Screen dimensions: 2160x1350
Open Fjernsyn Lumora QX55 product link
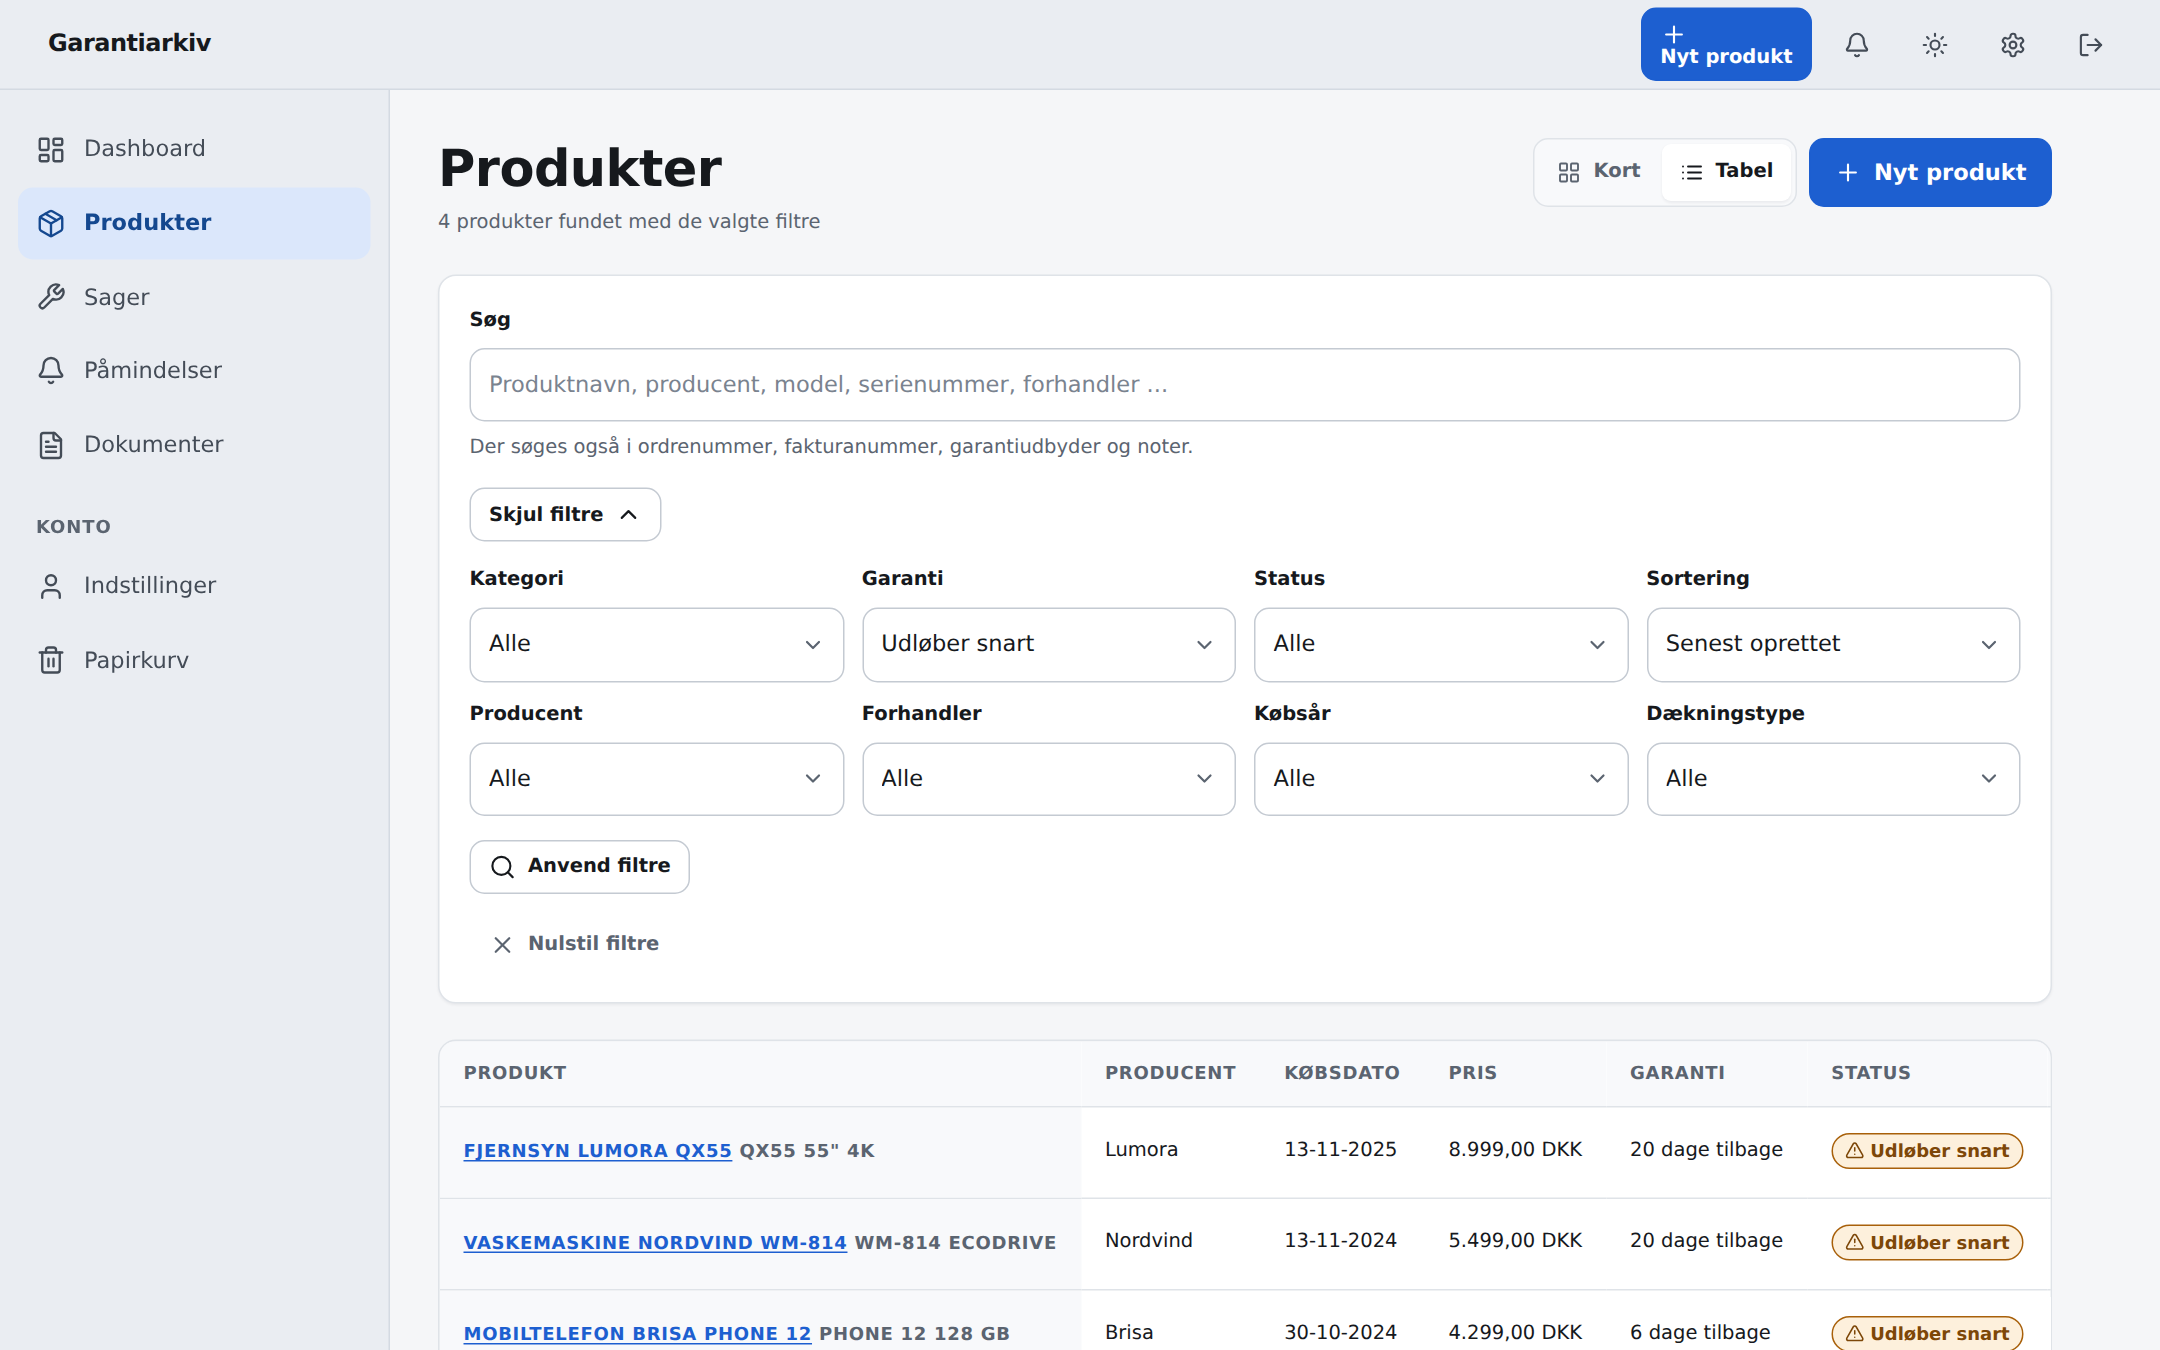(598, 1151)
